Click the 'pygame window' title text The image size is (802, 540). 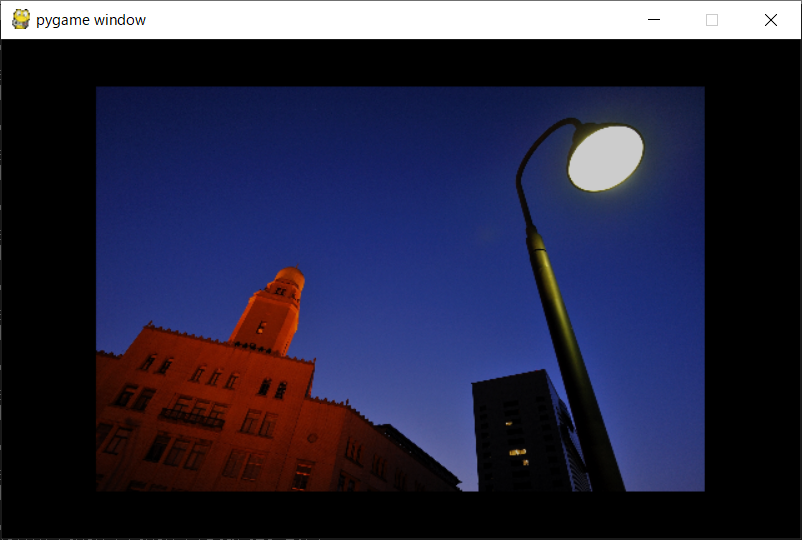91,20
